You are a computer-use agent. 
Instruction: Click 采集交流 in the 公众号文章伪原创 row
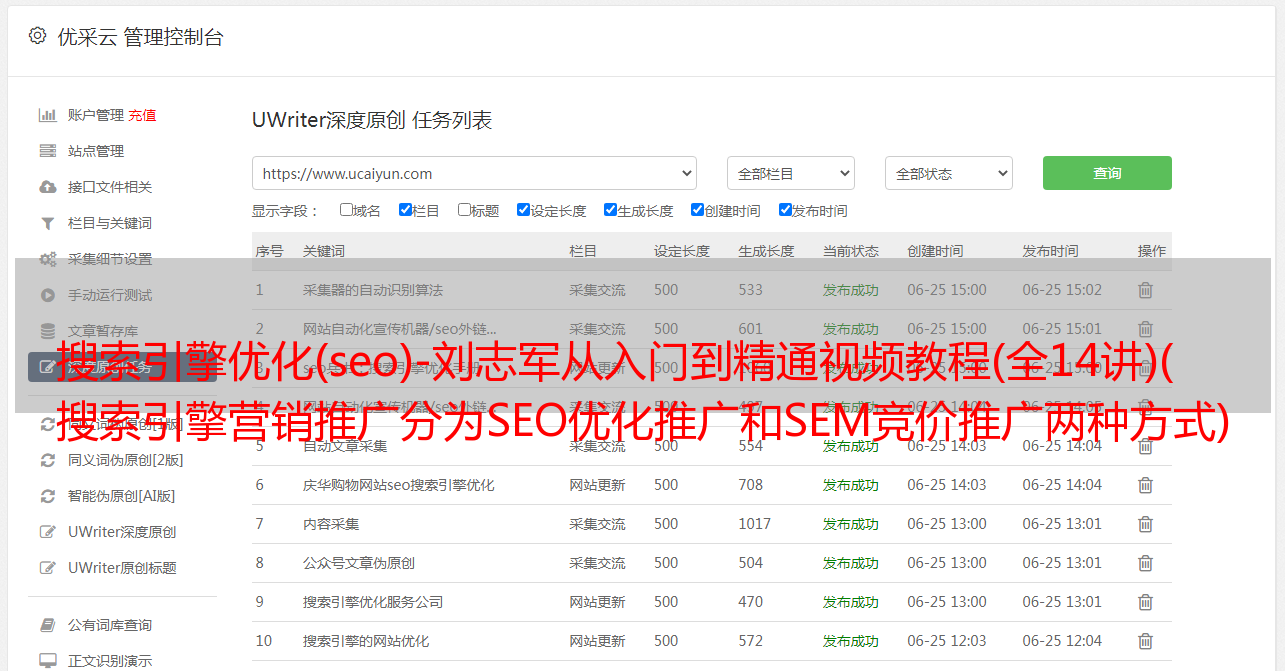(x=597, y=563)
